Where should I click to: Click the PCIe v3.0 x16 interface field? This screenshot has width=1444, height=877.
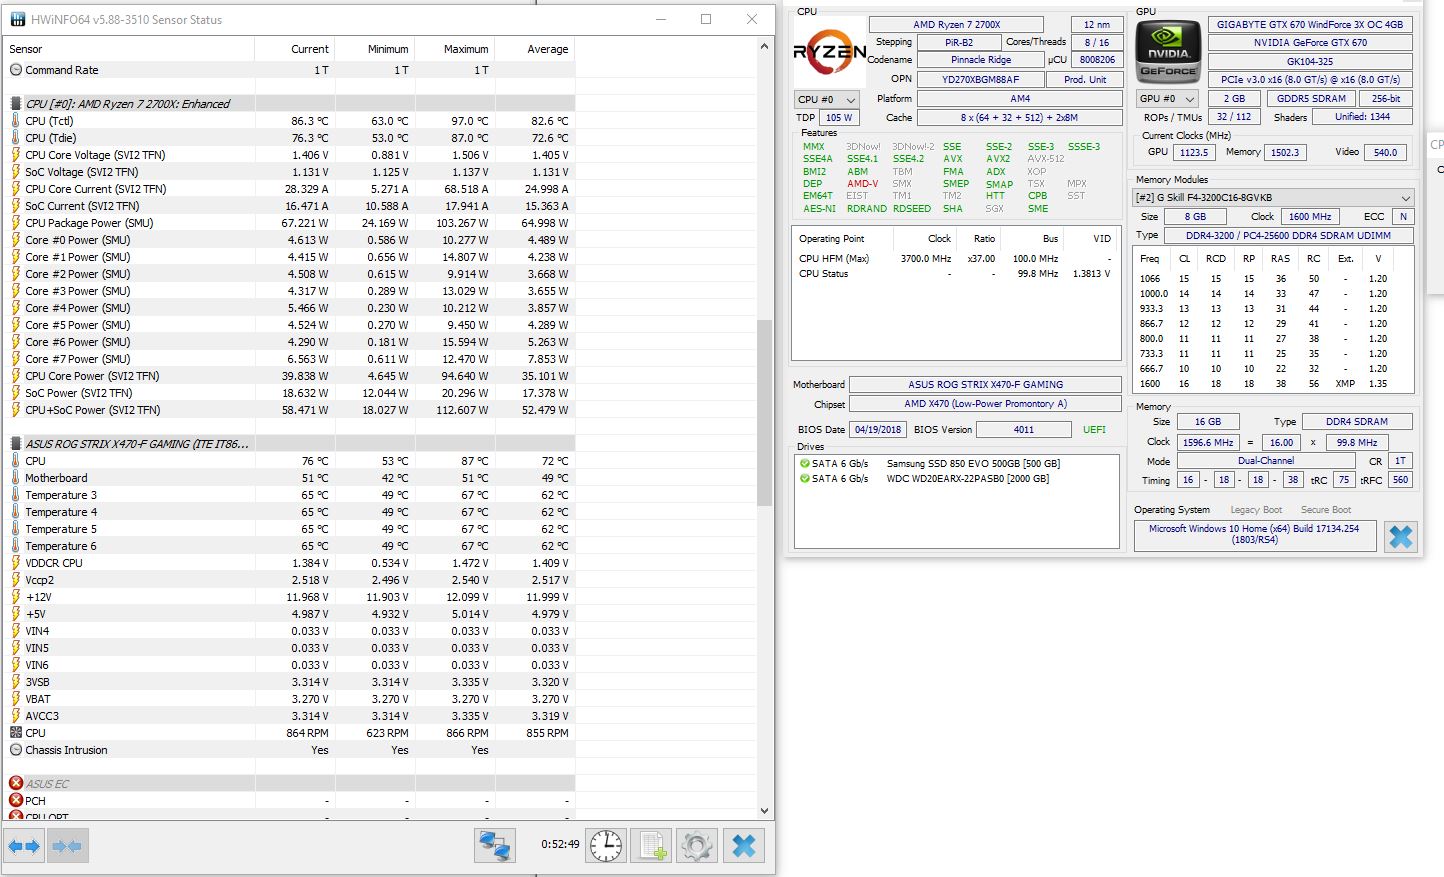pos(1309,80)
